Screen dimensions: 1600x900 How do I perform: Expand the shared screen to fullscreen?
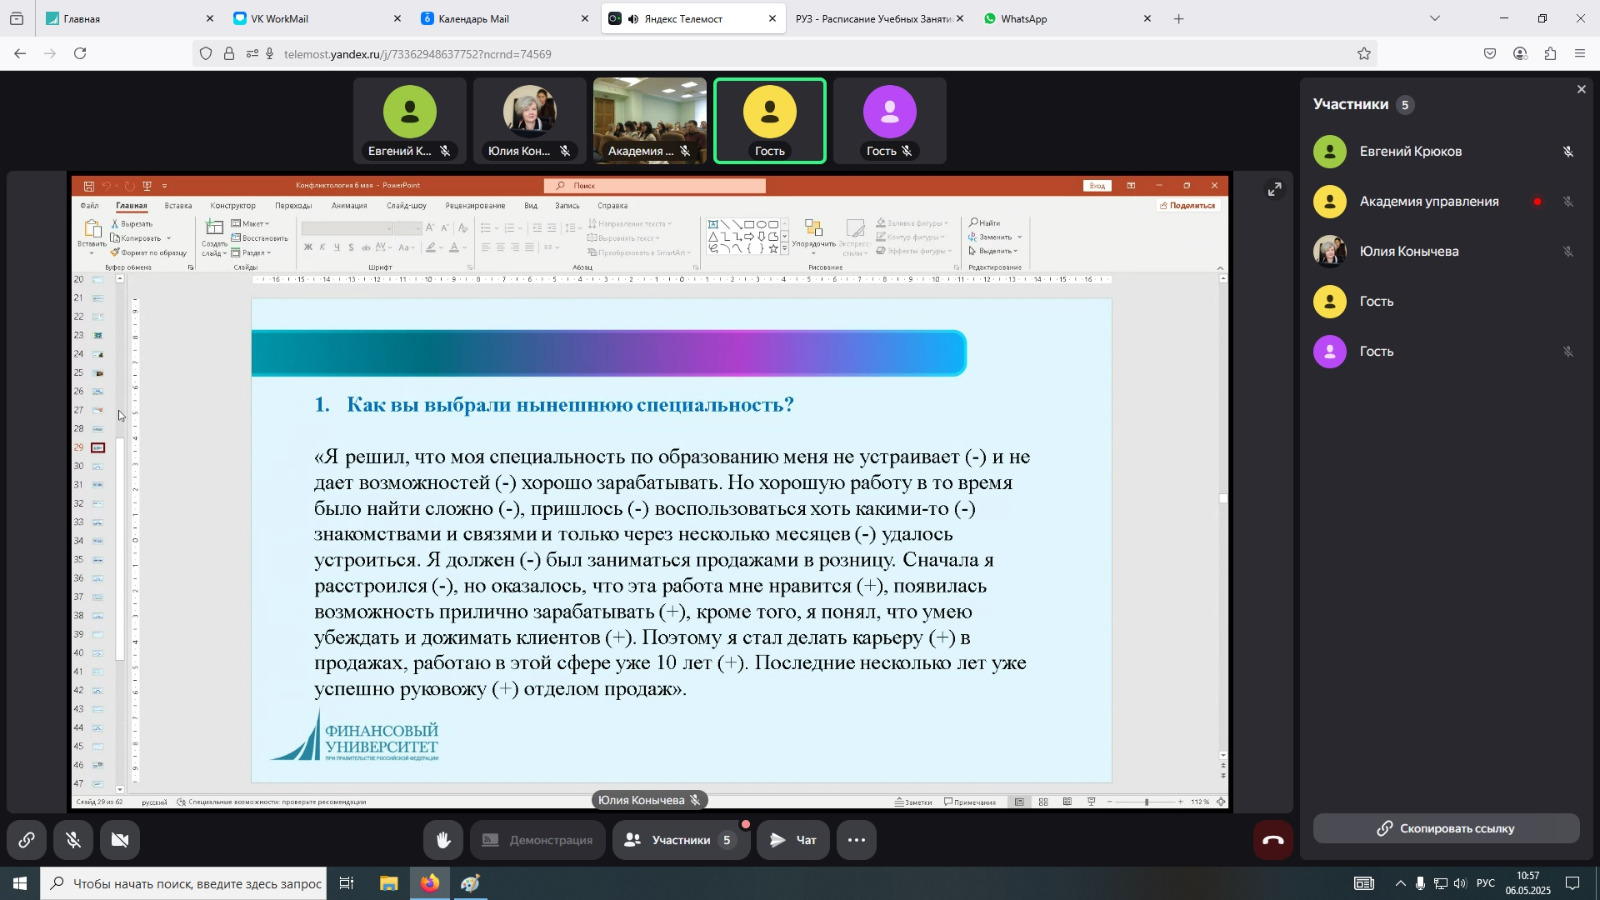(x=1274, y=190)
